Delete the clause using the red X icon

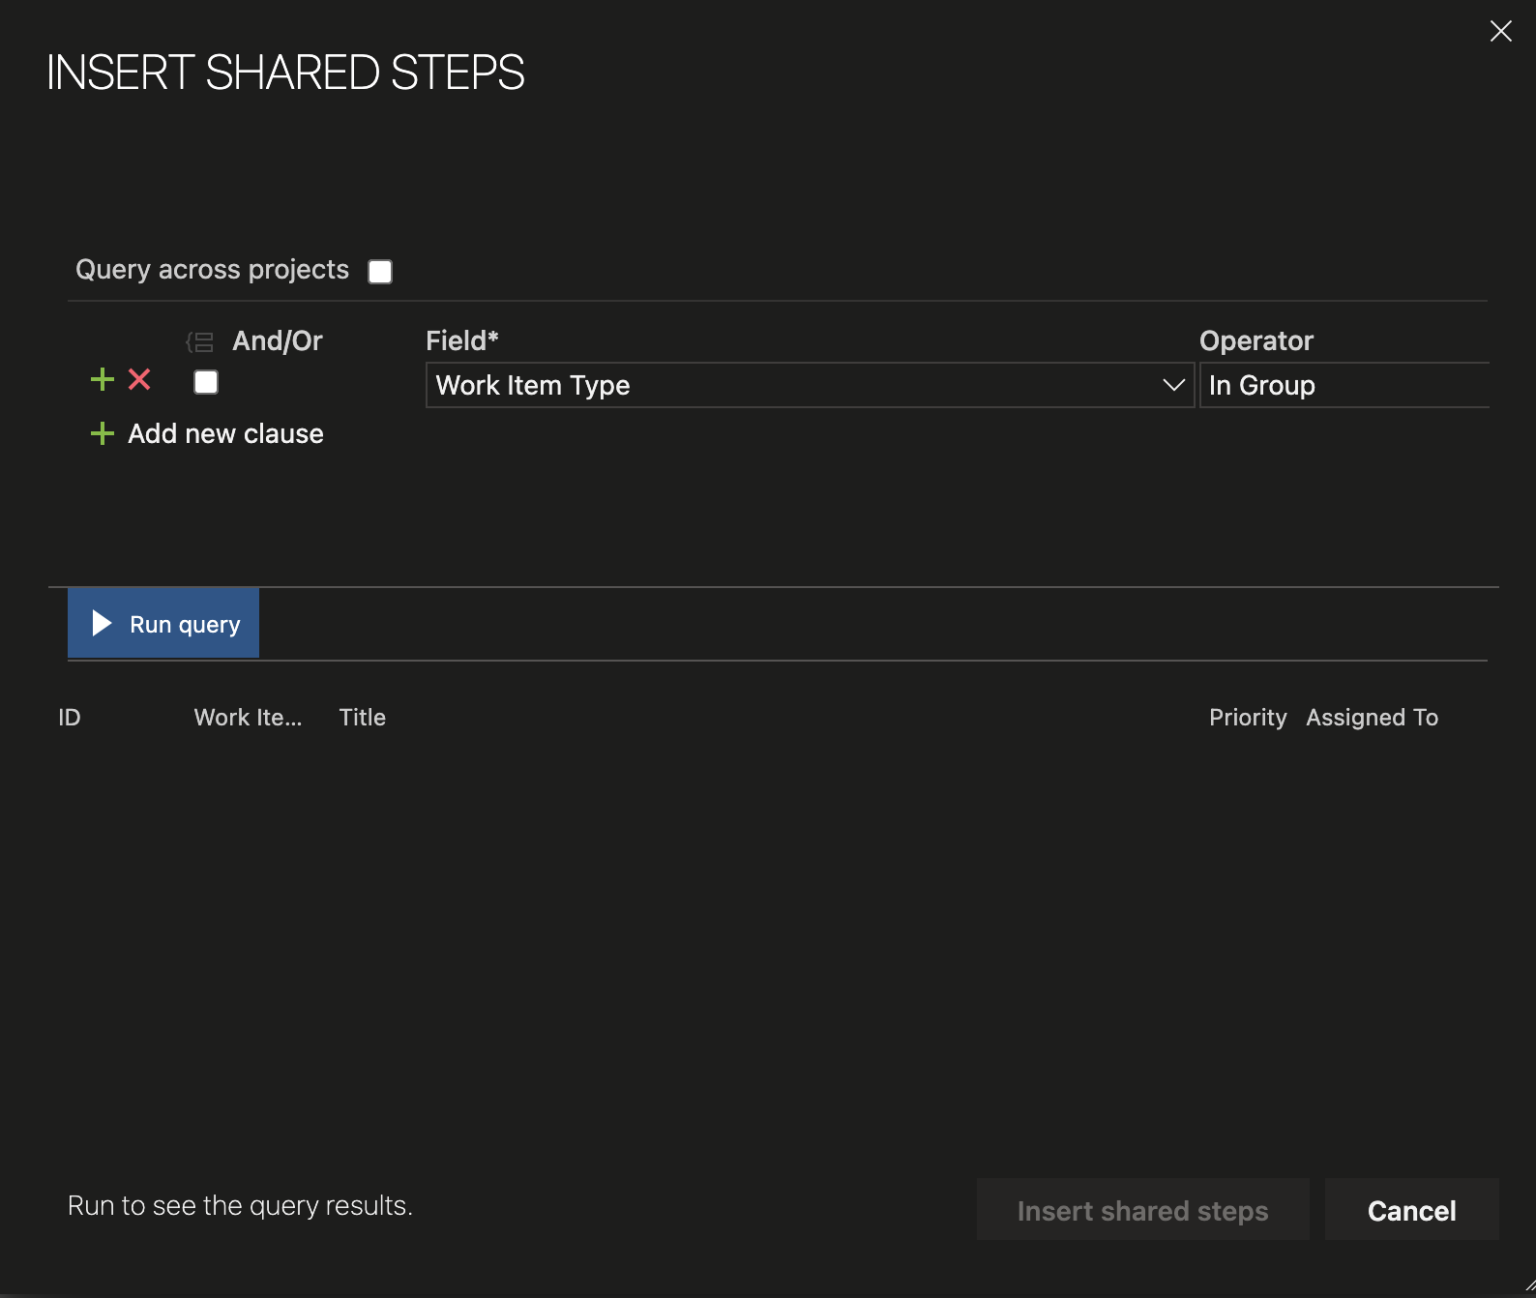click(x=139, y=380)
